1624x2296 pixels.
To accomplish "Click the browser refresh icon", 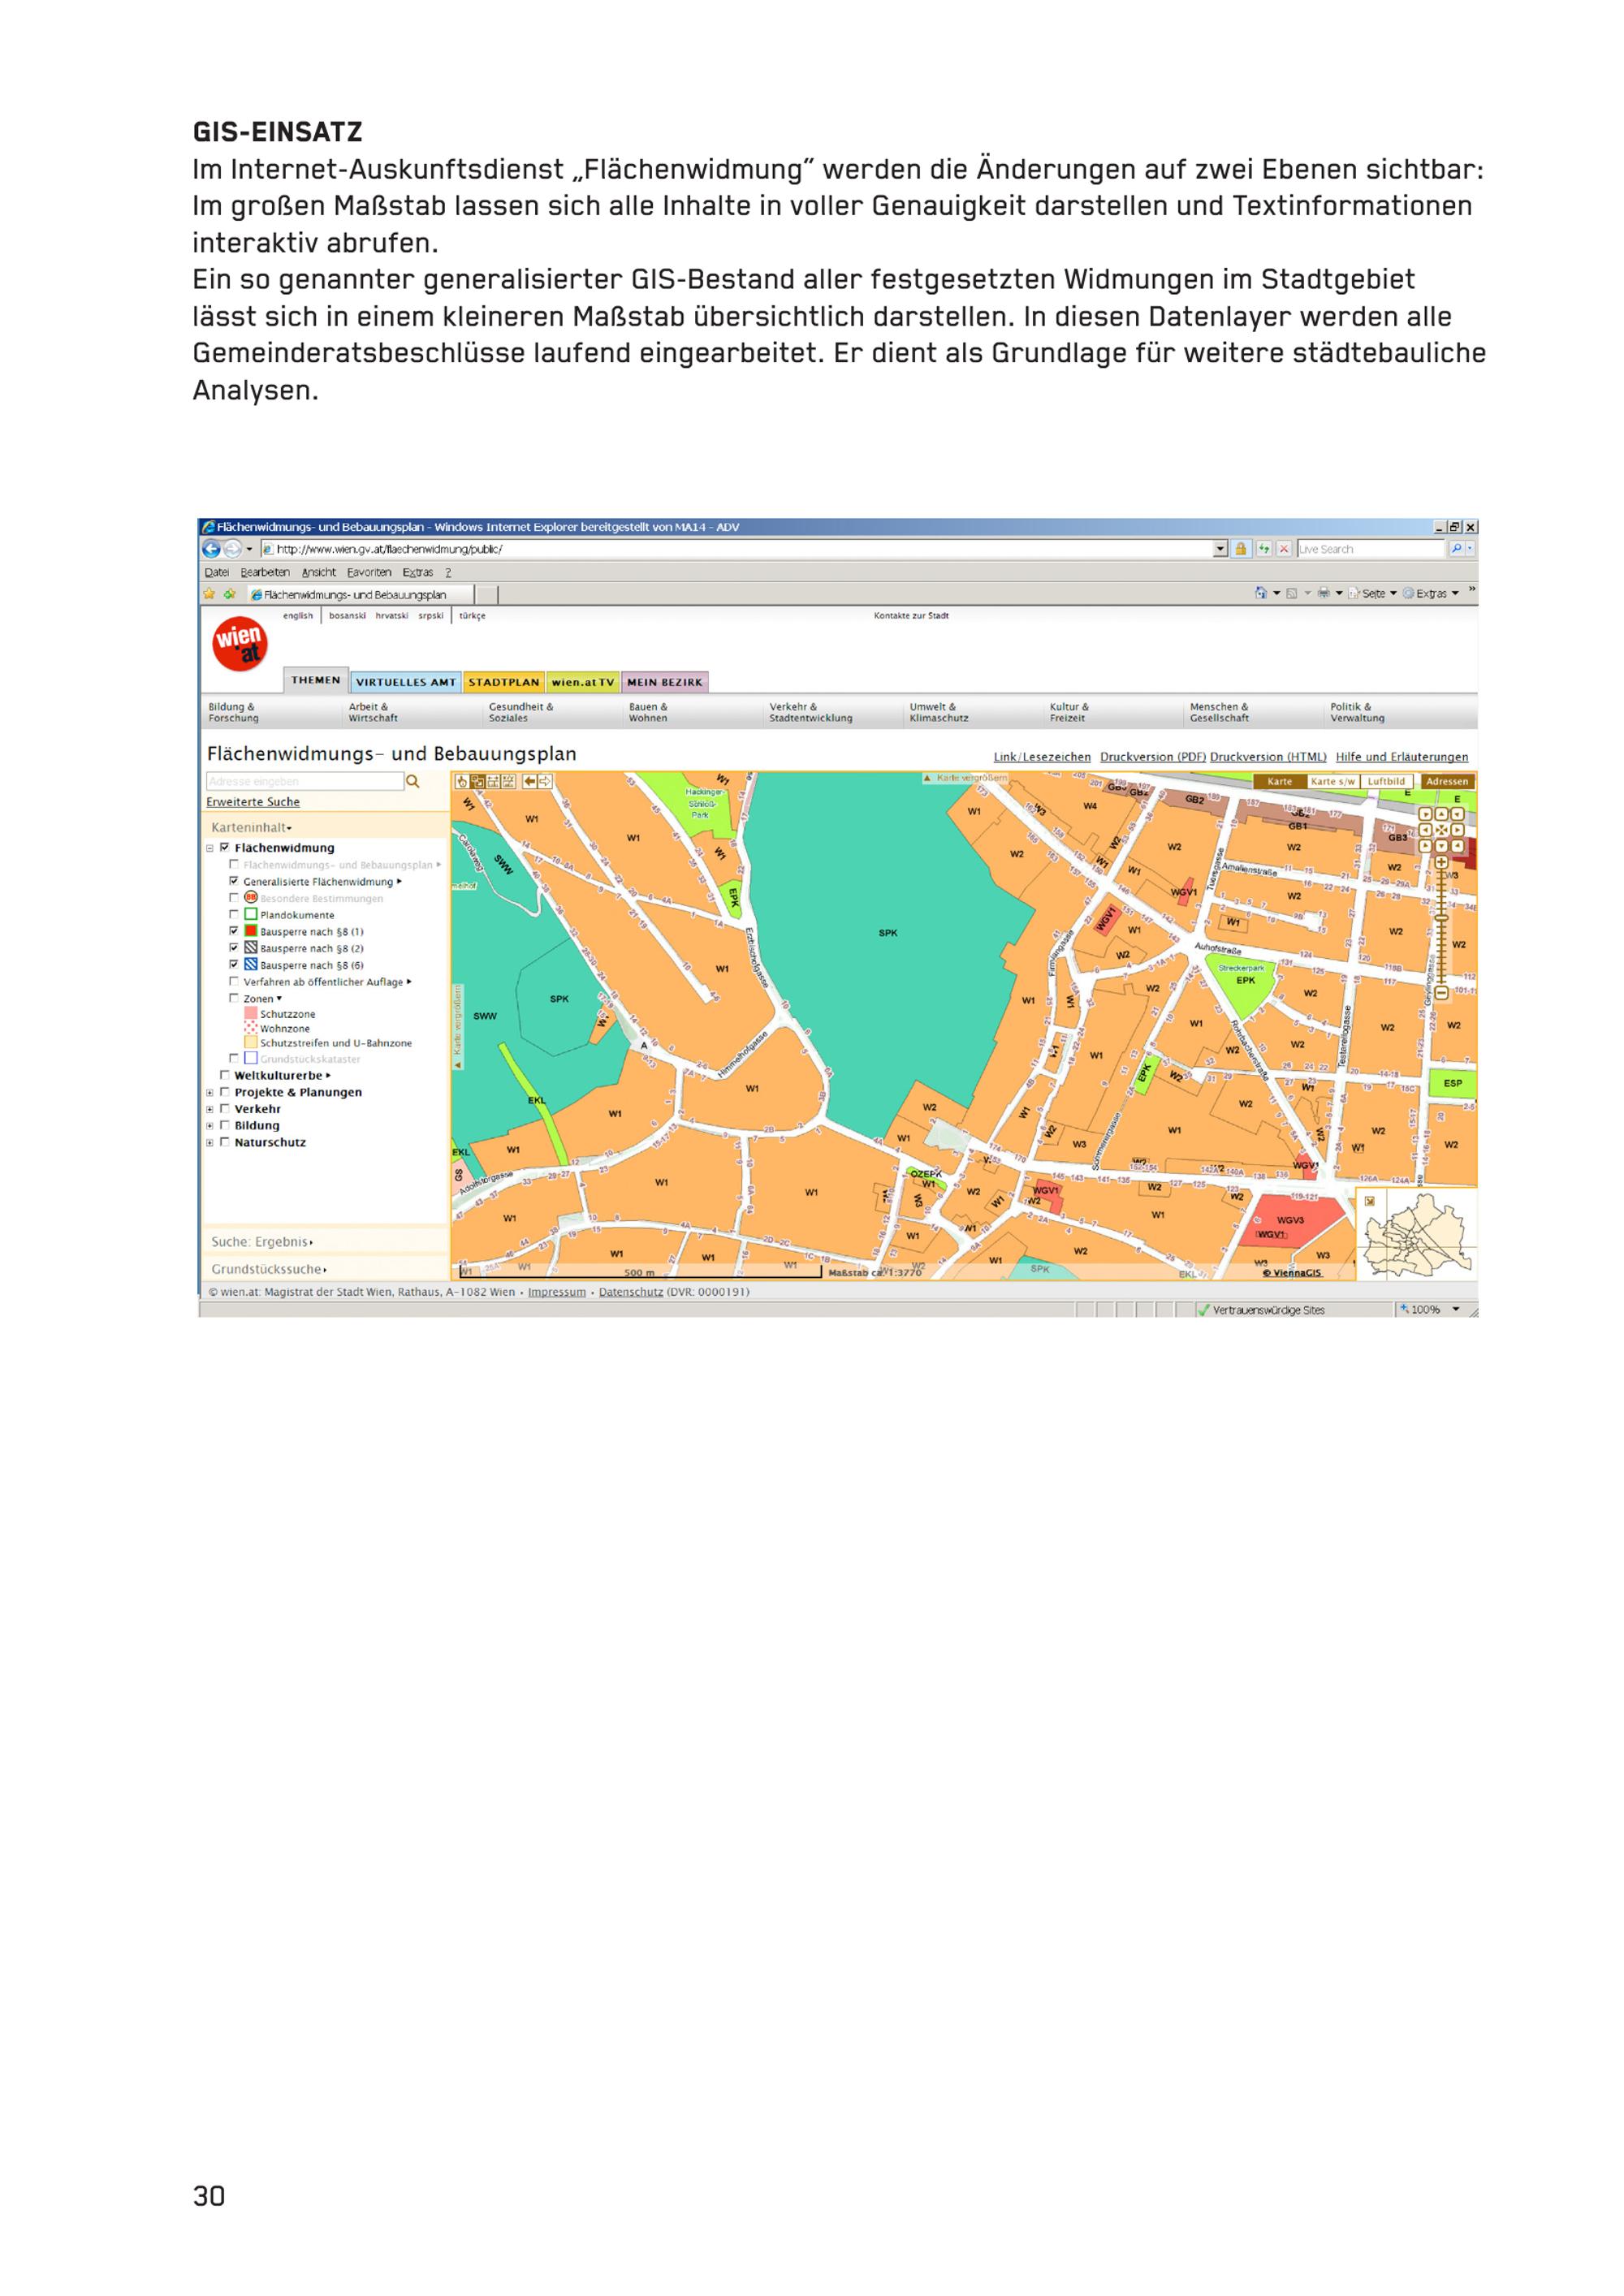I will [1264, 549].
